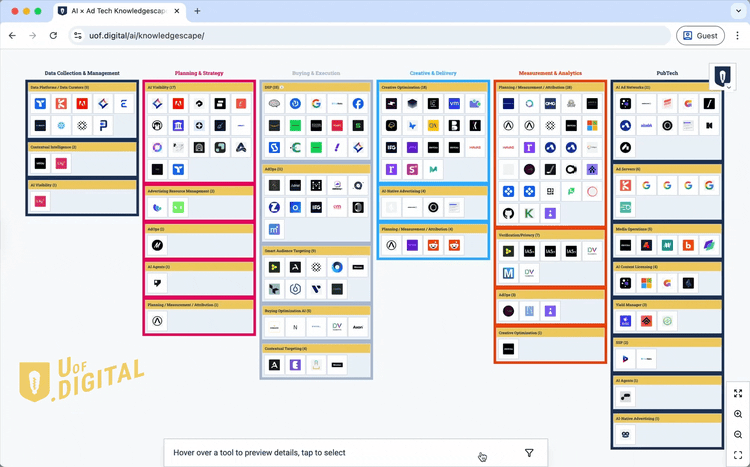This screenshot has width=750, height=467.
Task: Open a new browser tab
Action: [197, 11]
